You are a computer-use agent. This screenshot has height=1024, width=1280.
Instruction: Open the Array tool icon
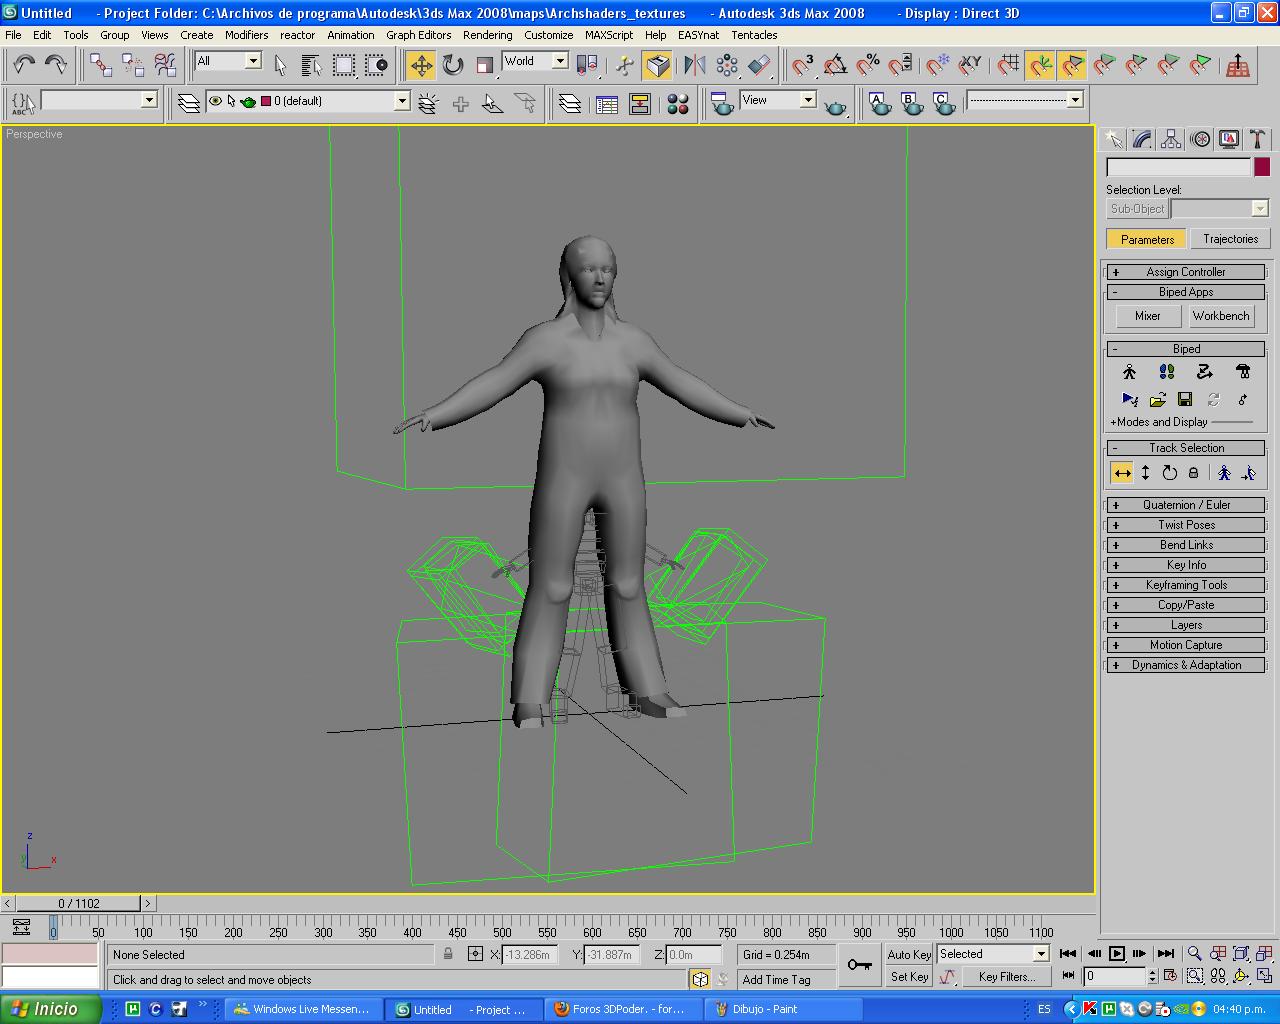tap(727, 65)
